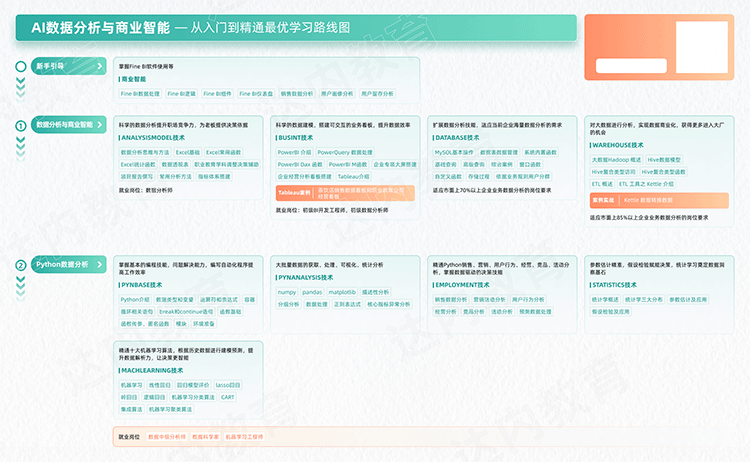
Task: Select the Fine BI数据处理 tag
Action: (140, 94)
